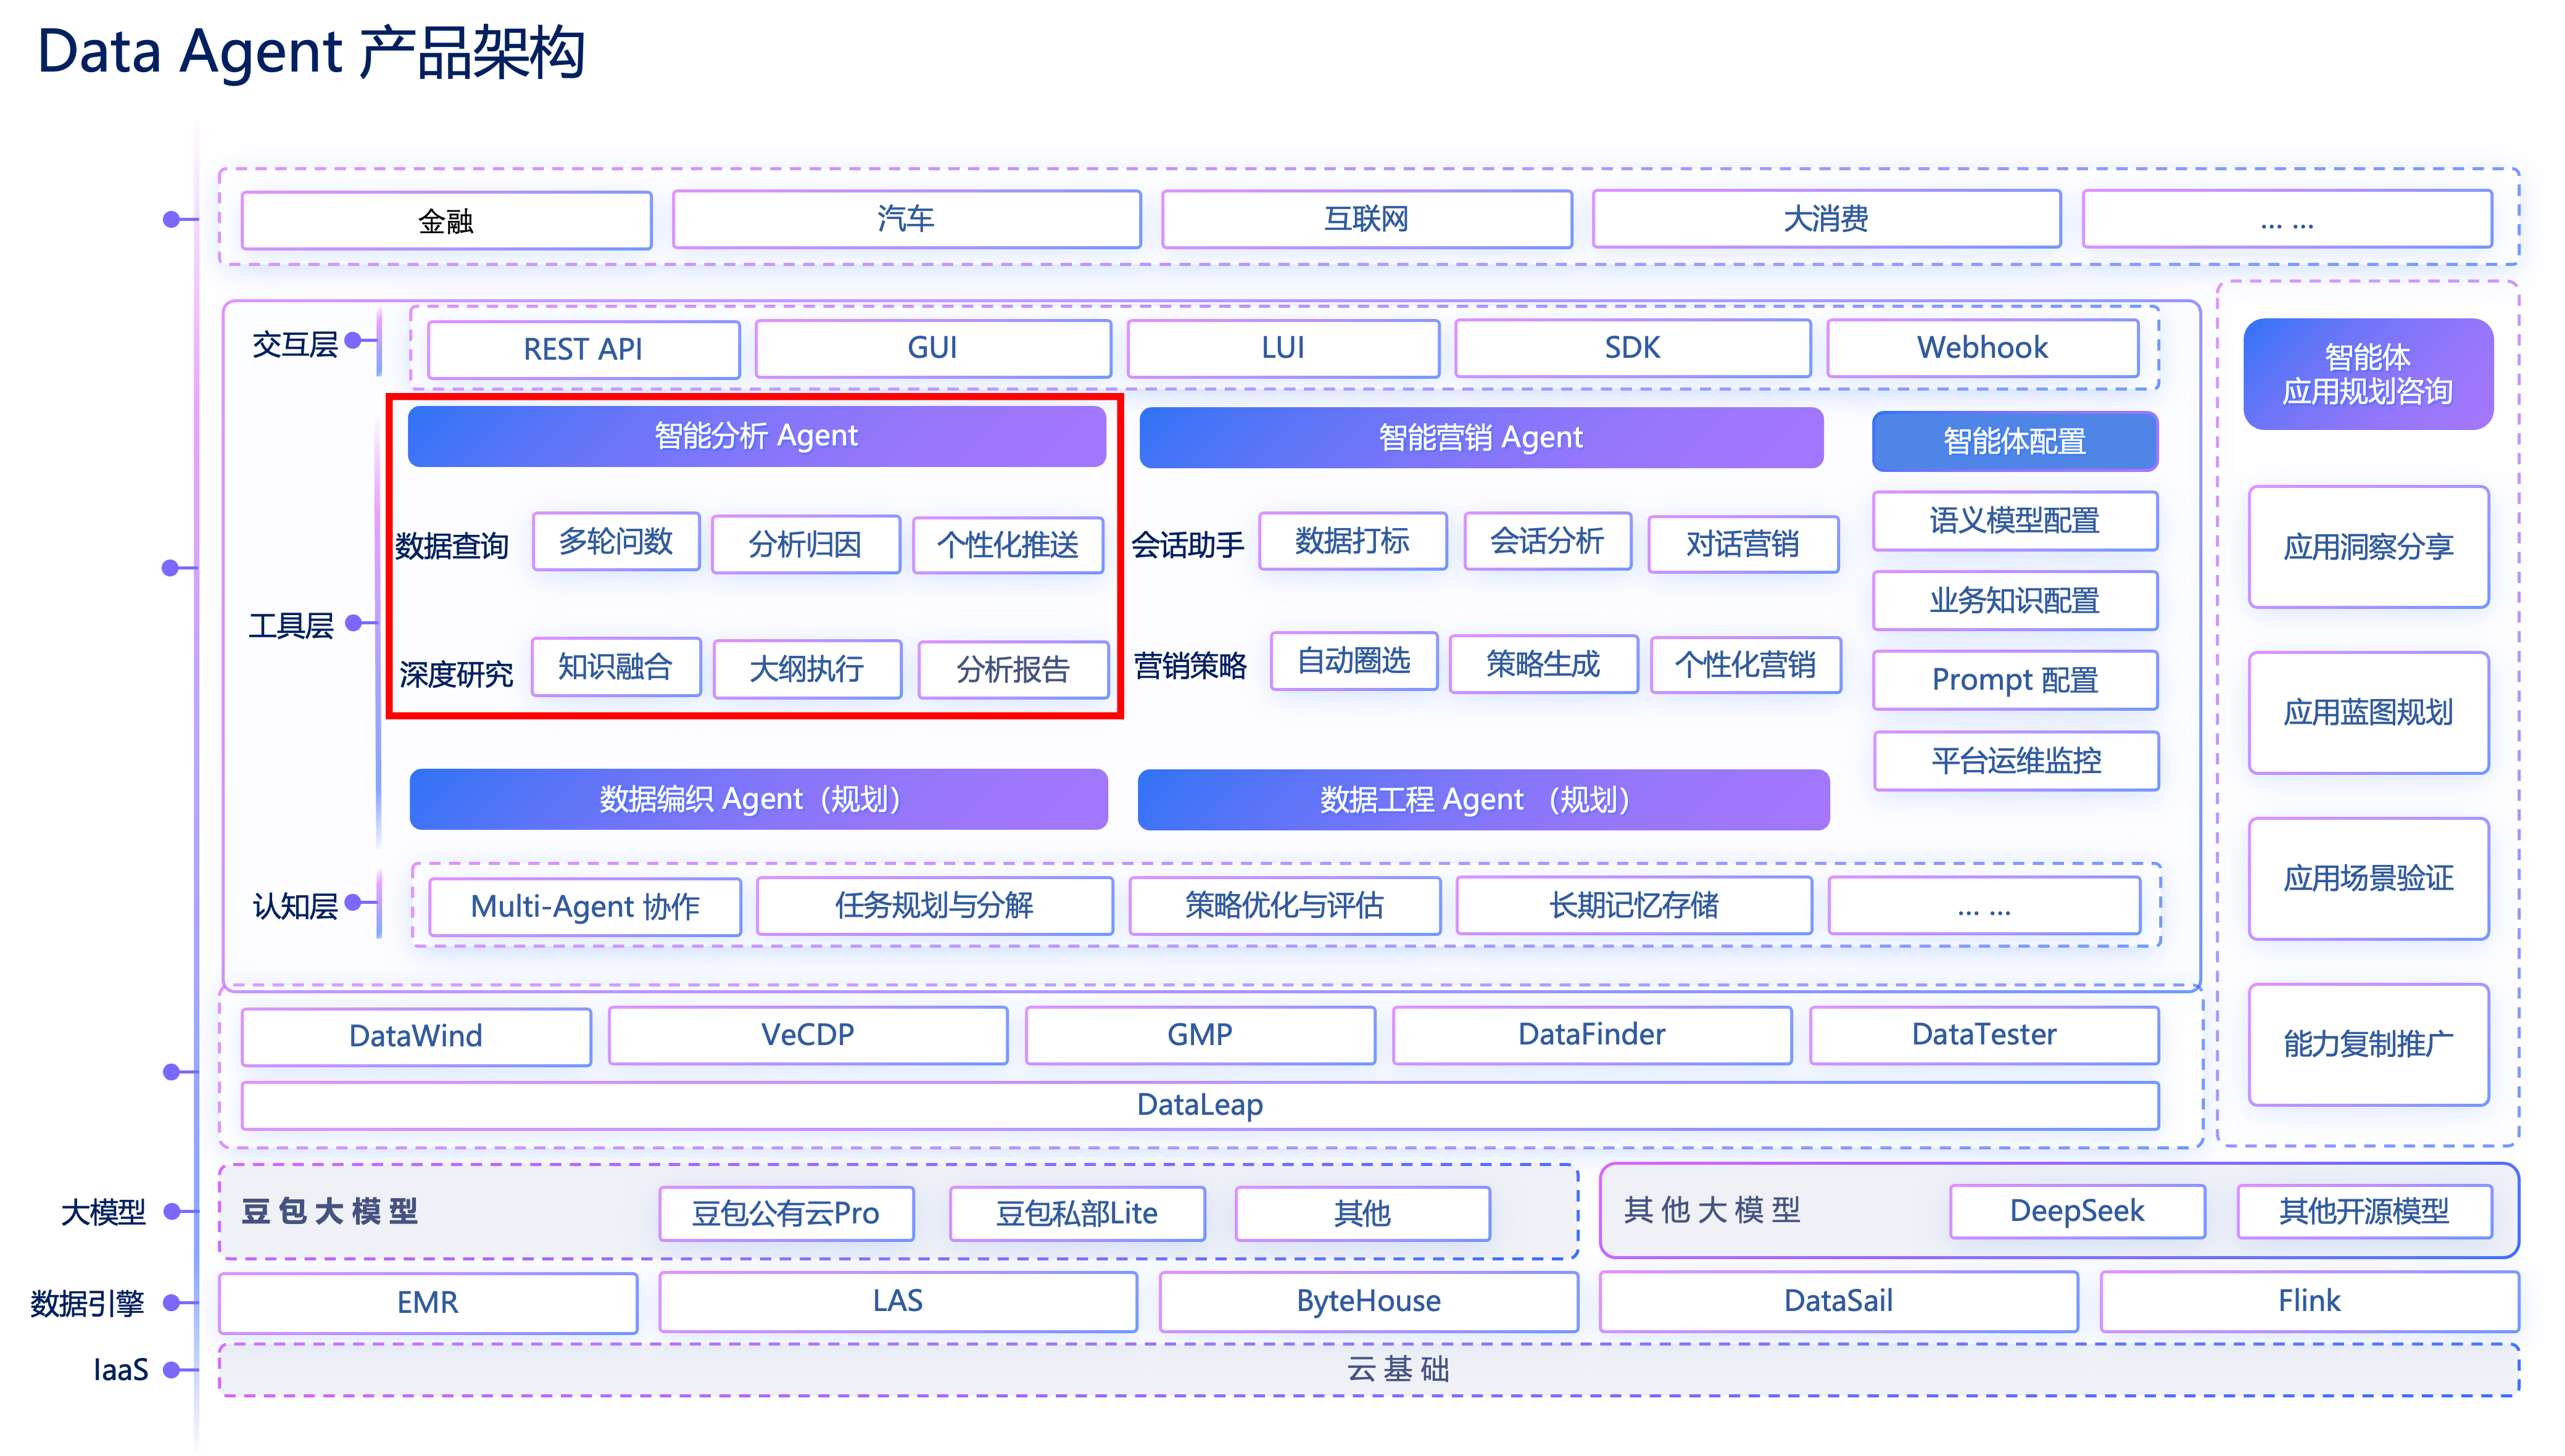Select the REST API box

pyautogui.click(x=583, y=349)
